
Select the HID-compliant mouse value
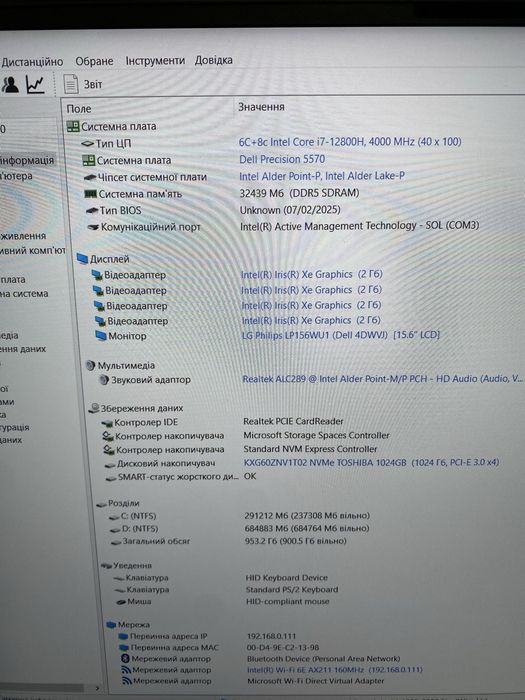(x=288, y=601)
